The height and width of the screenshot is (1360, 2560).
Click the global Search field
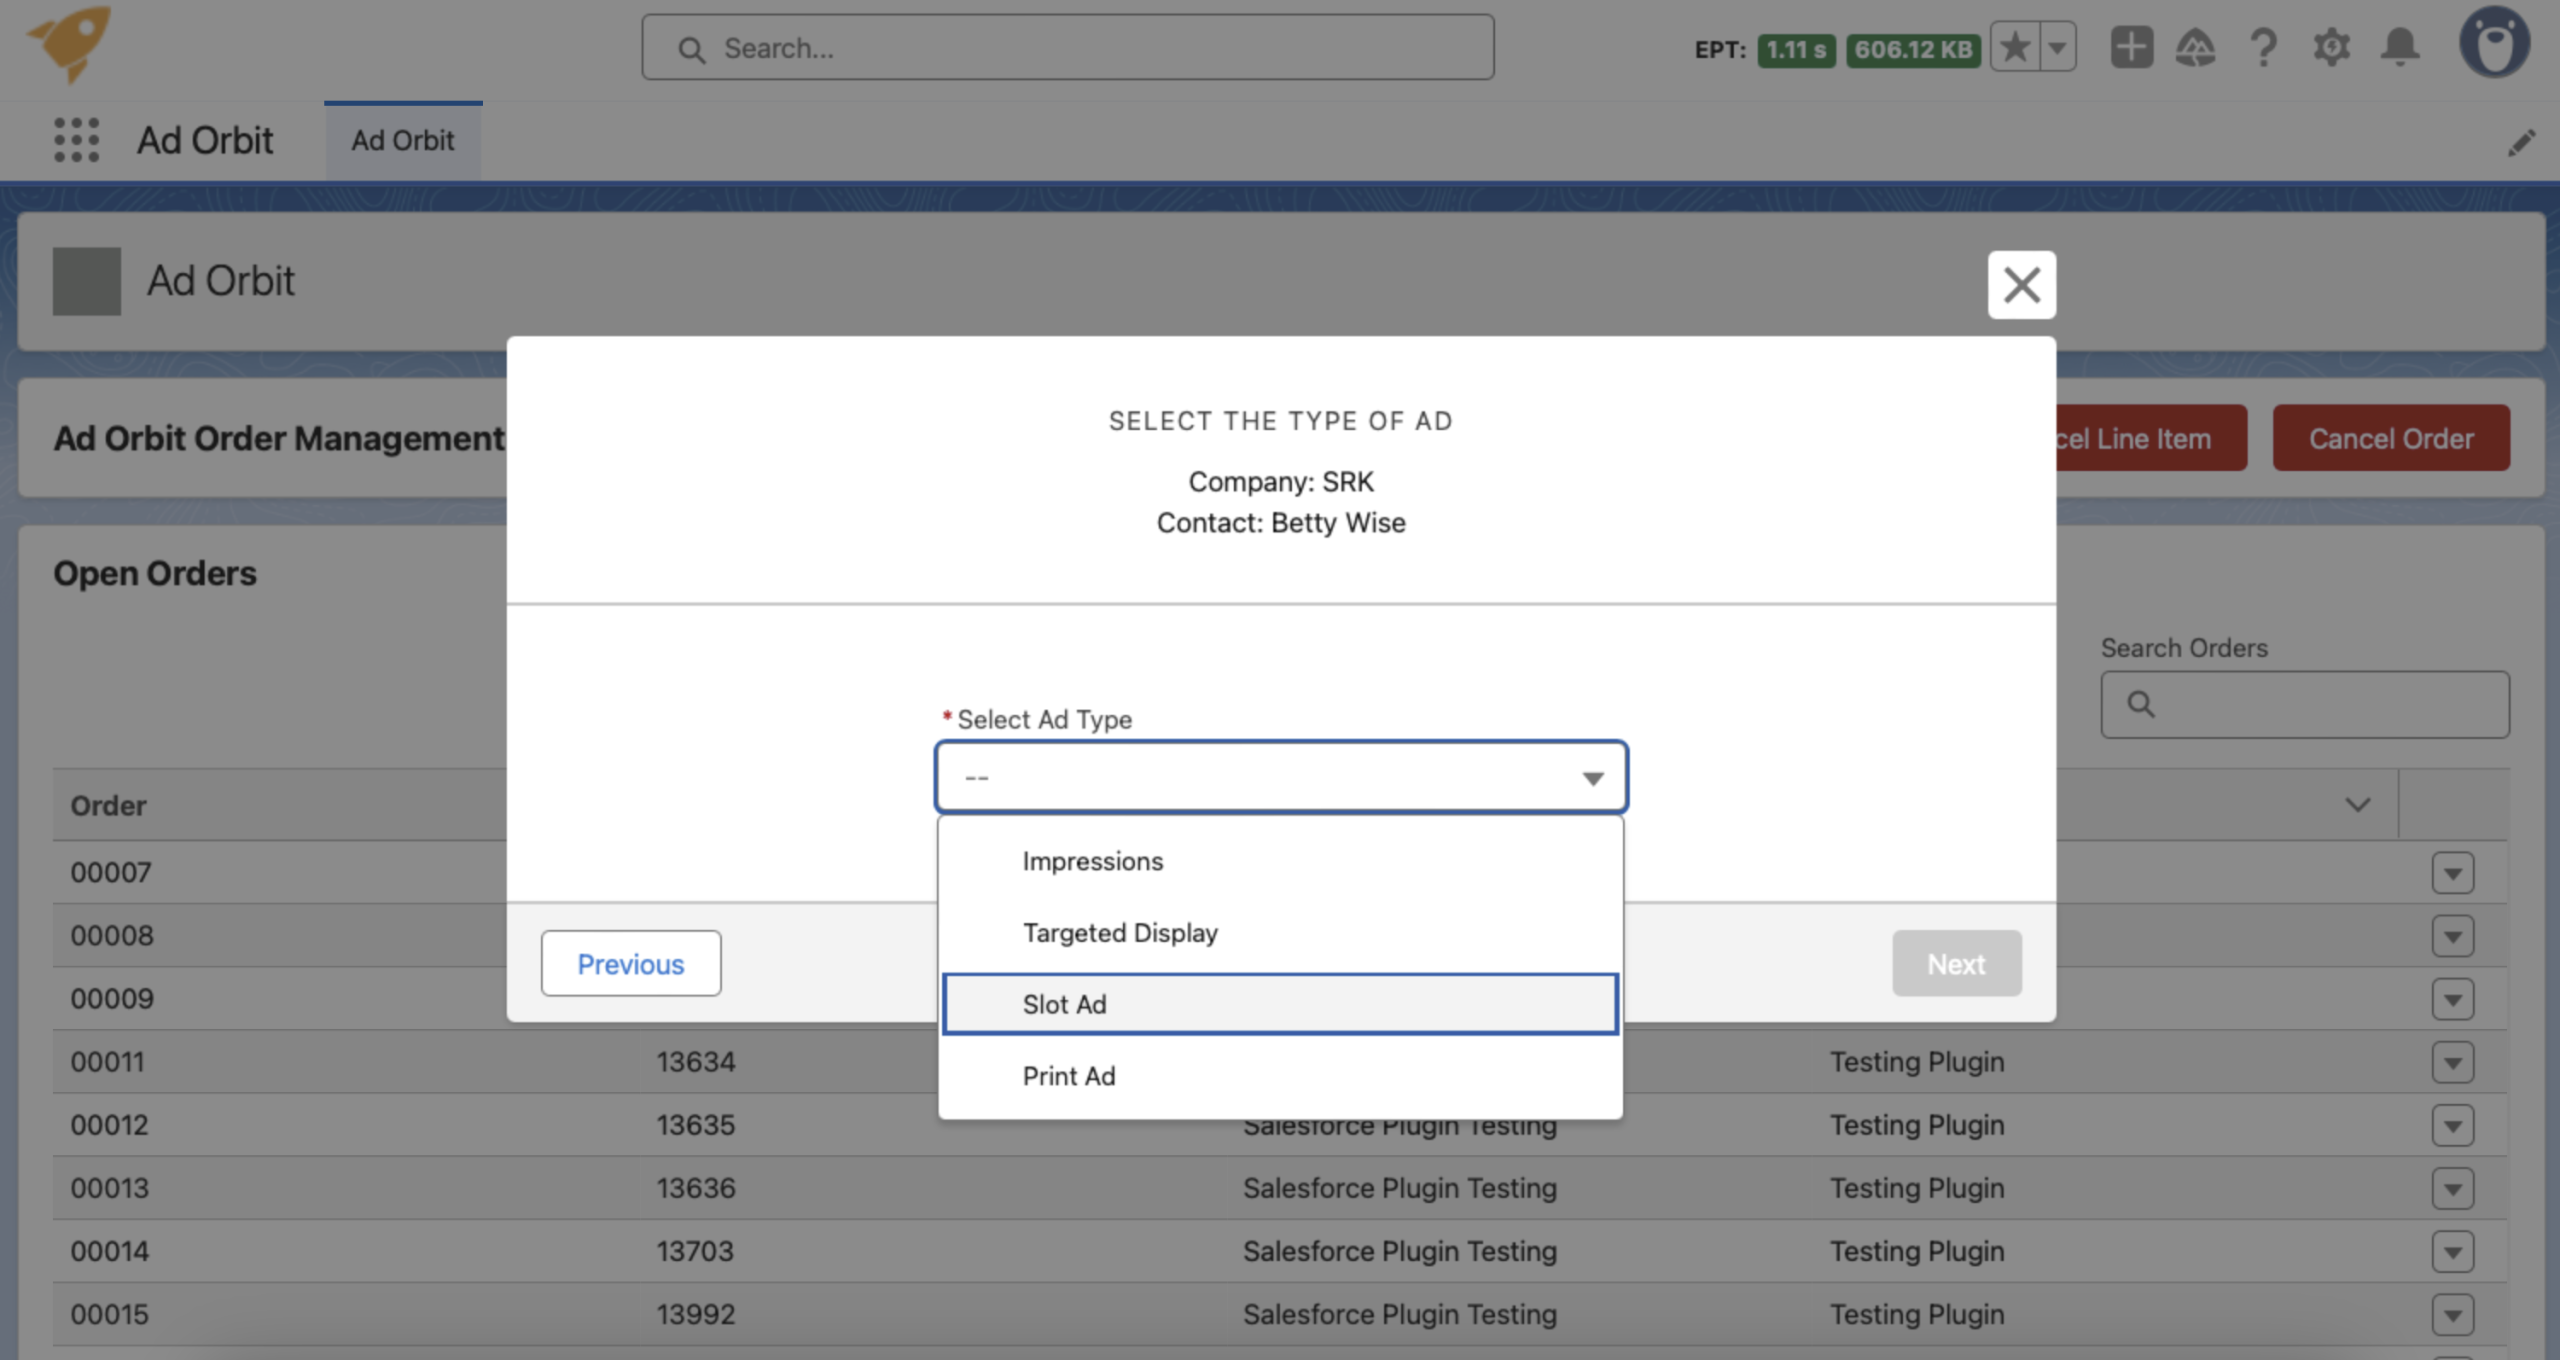(x=1068, y=47)
